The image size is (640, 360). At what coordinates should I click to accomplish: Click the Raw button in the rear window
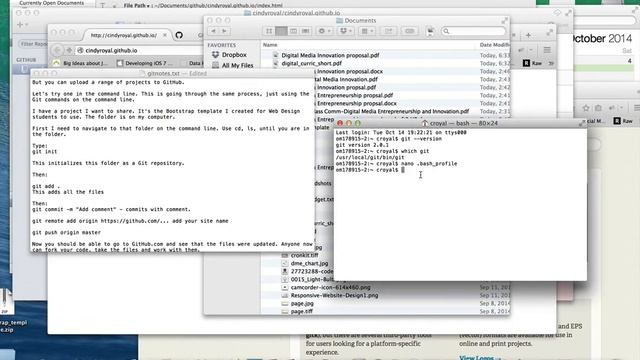pyautogui.click(x=533, y=63)
